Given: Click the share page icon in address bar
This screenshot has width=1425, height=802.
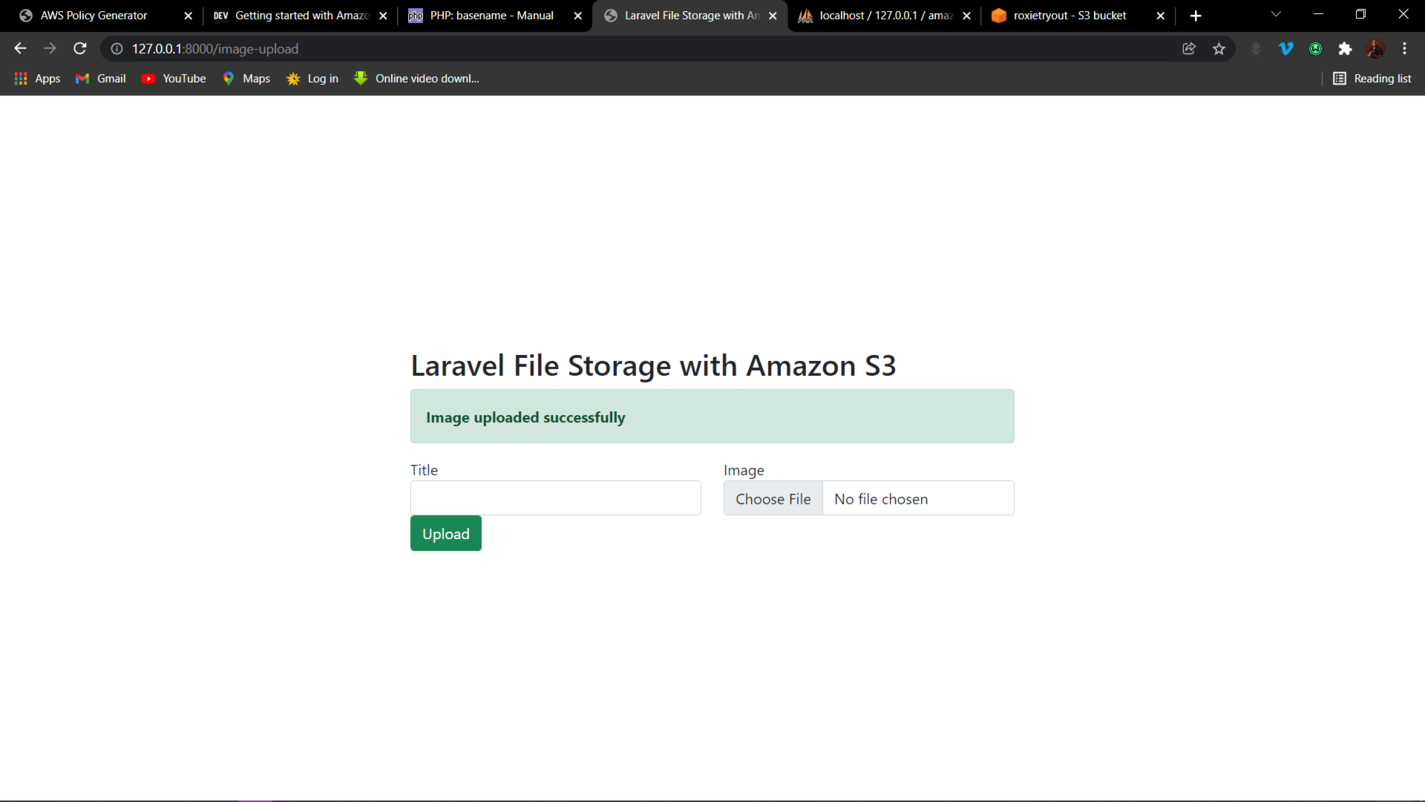Looking at the screenshot, I should pyautogui.click(x=1189, y=49).
